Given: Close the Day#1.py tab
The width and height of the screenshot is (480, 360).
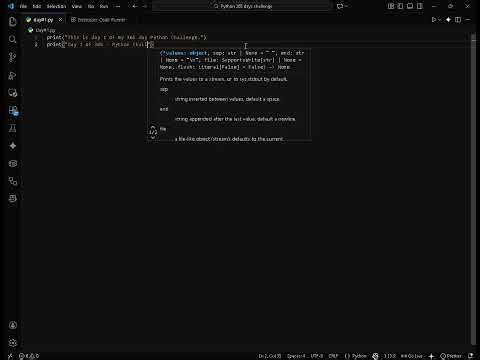Looking at the screenshot, I should (60, 20).
